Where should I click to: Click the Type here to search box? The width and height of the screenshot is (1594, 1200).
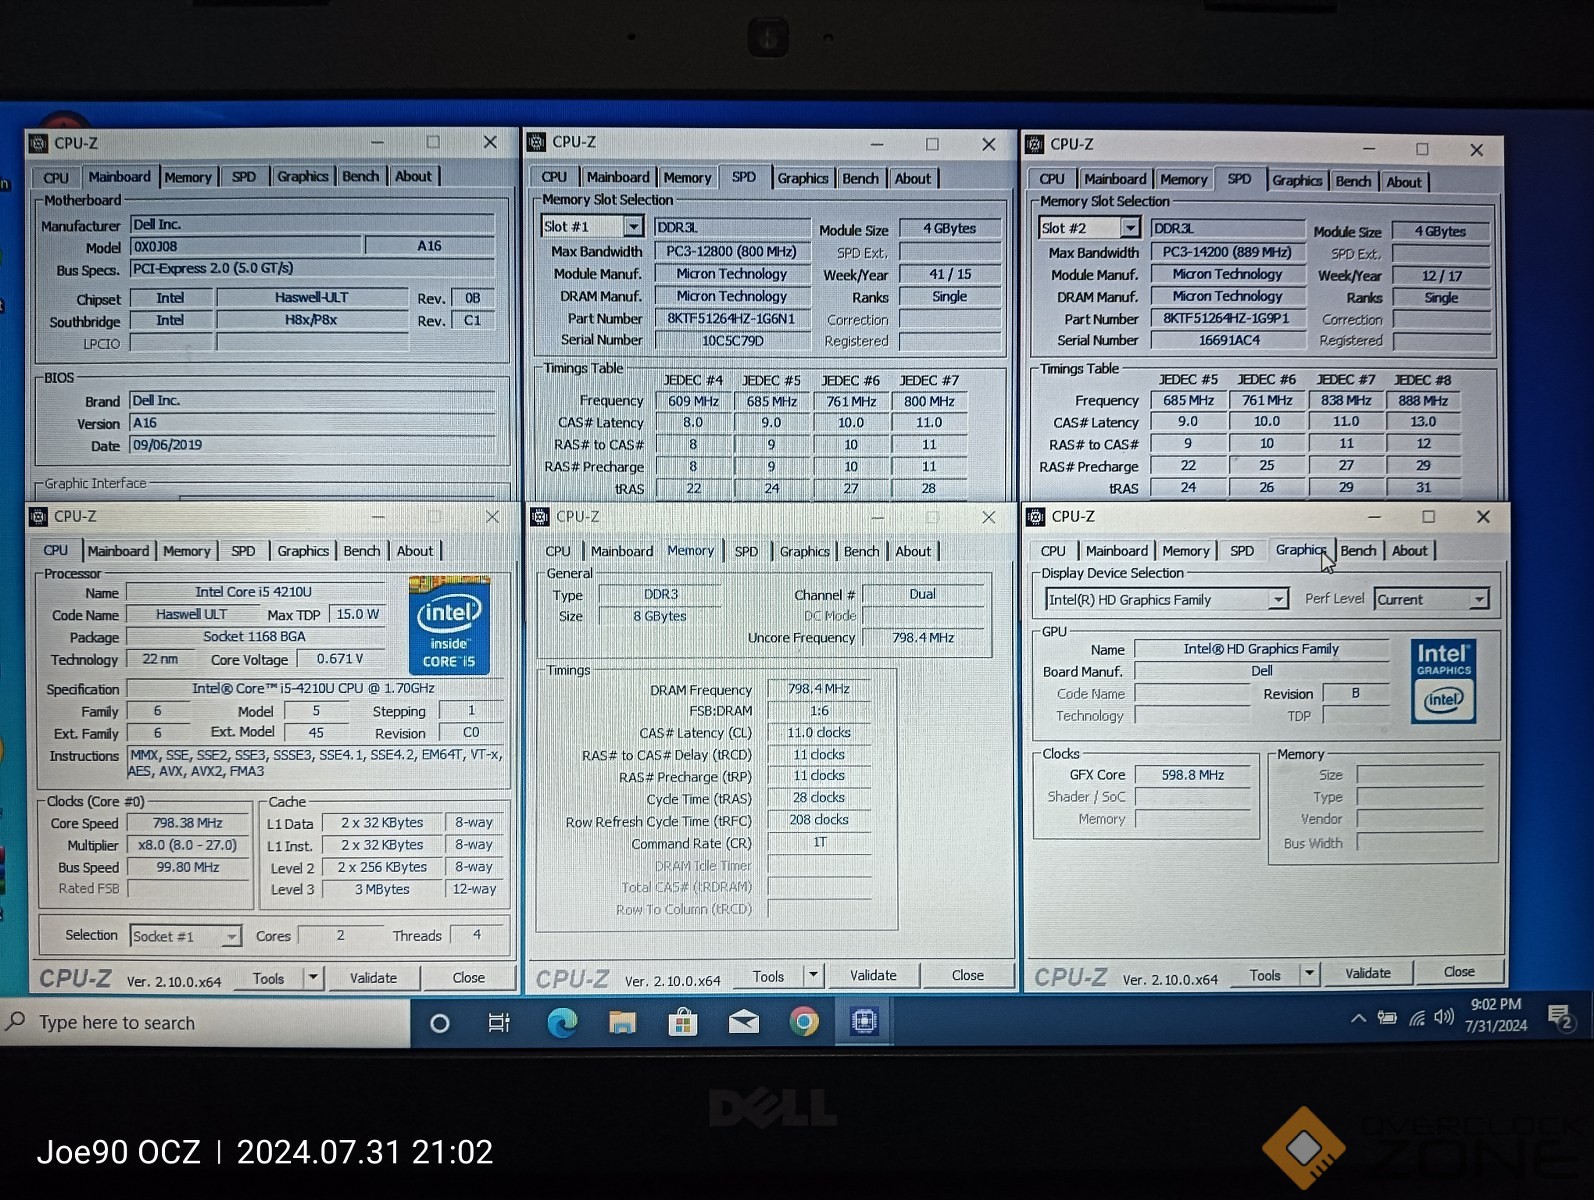click(x=205, y=1023)
